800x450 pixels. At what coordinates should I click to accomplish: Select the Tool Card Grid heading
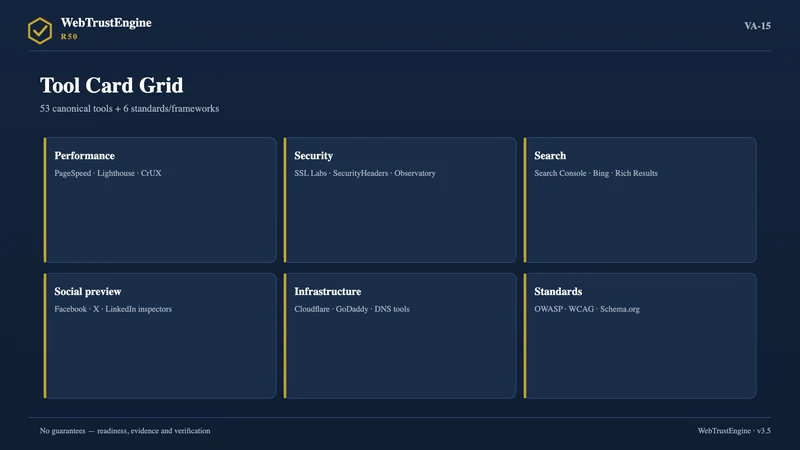pyautogui.click(x=112, y=85)
